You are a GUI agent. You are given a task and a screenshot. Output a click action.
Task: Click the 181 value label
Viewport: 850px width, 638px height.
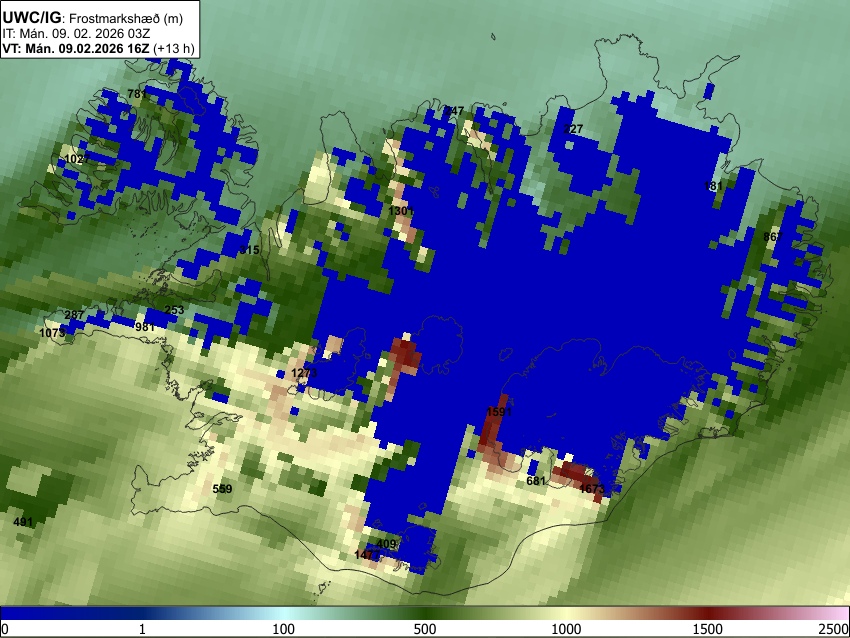[x=713, y=186]
